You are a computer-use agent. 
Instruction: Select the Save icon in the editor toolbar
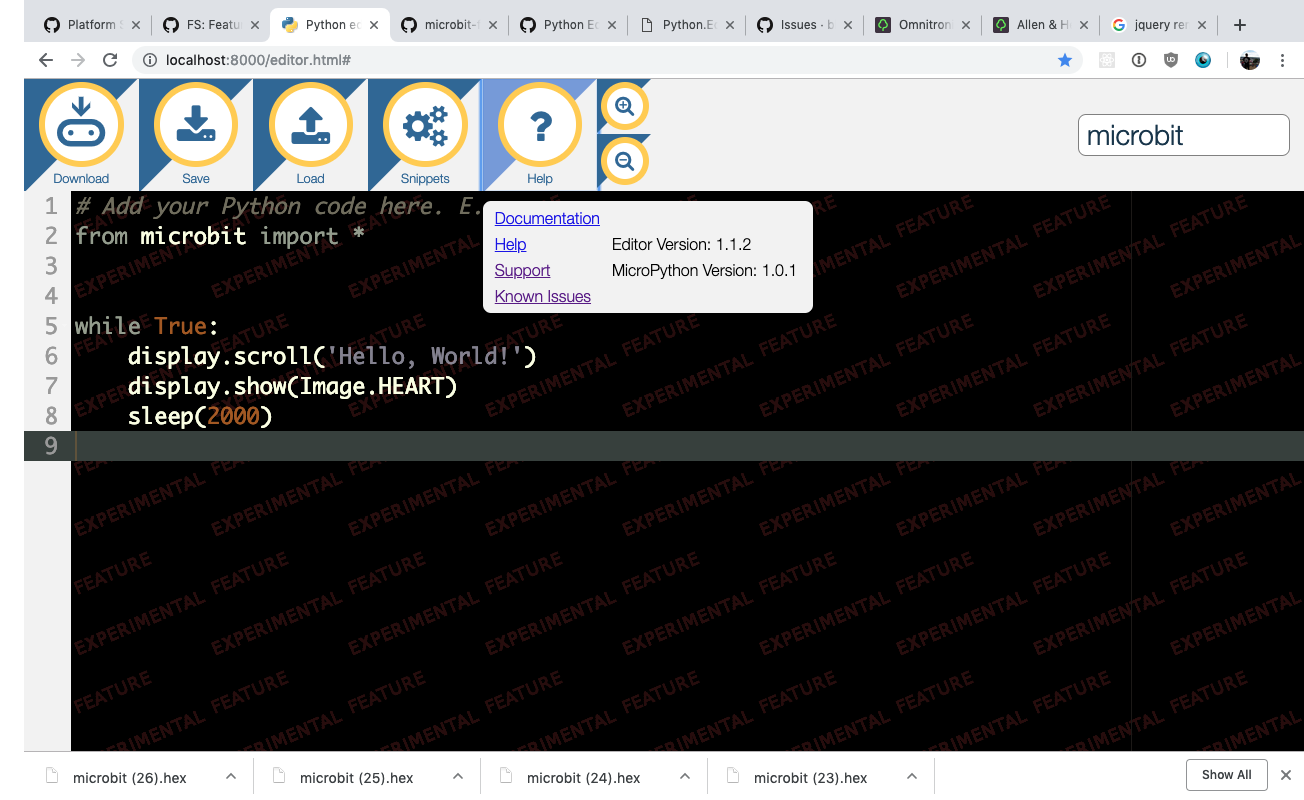point(195,125)
